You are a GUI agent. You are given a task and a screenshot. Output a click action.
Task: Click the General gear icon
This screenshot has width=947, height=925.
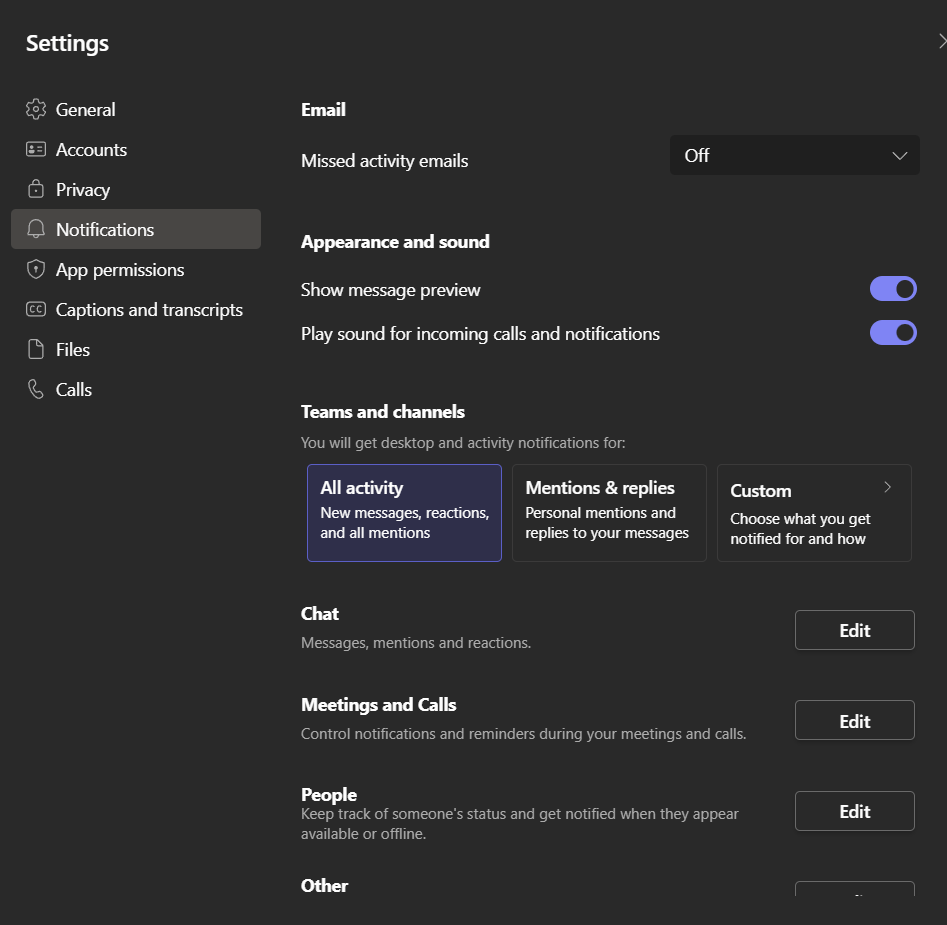coord(36,109)
